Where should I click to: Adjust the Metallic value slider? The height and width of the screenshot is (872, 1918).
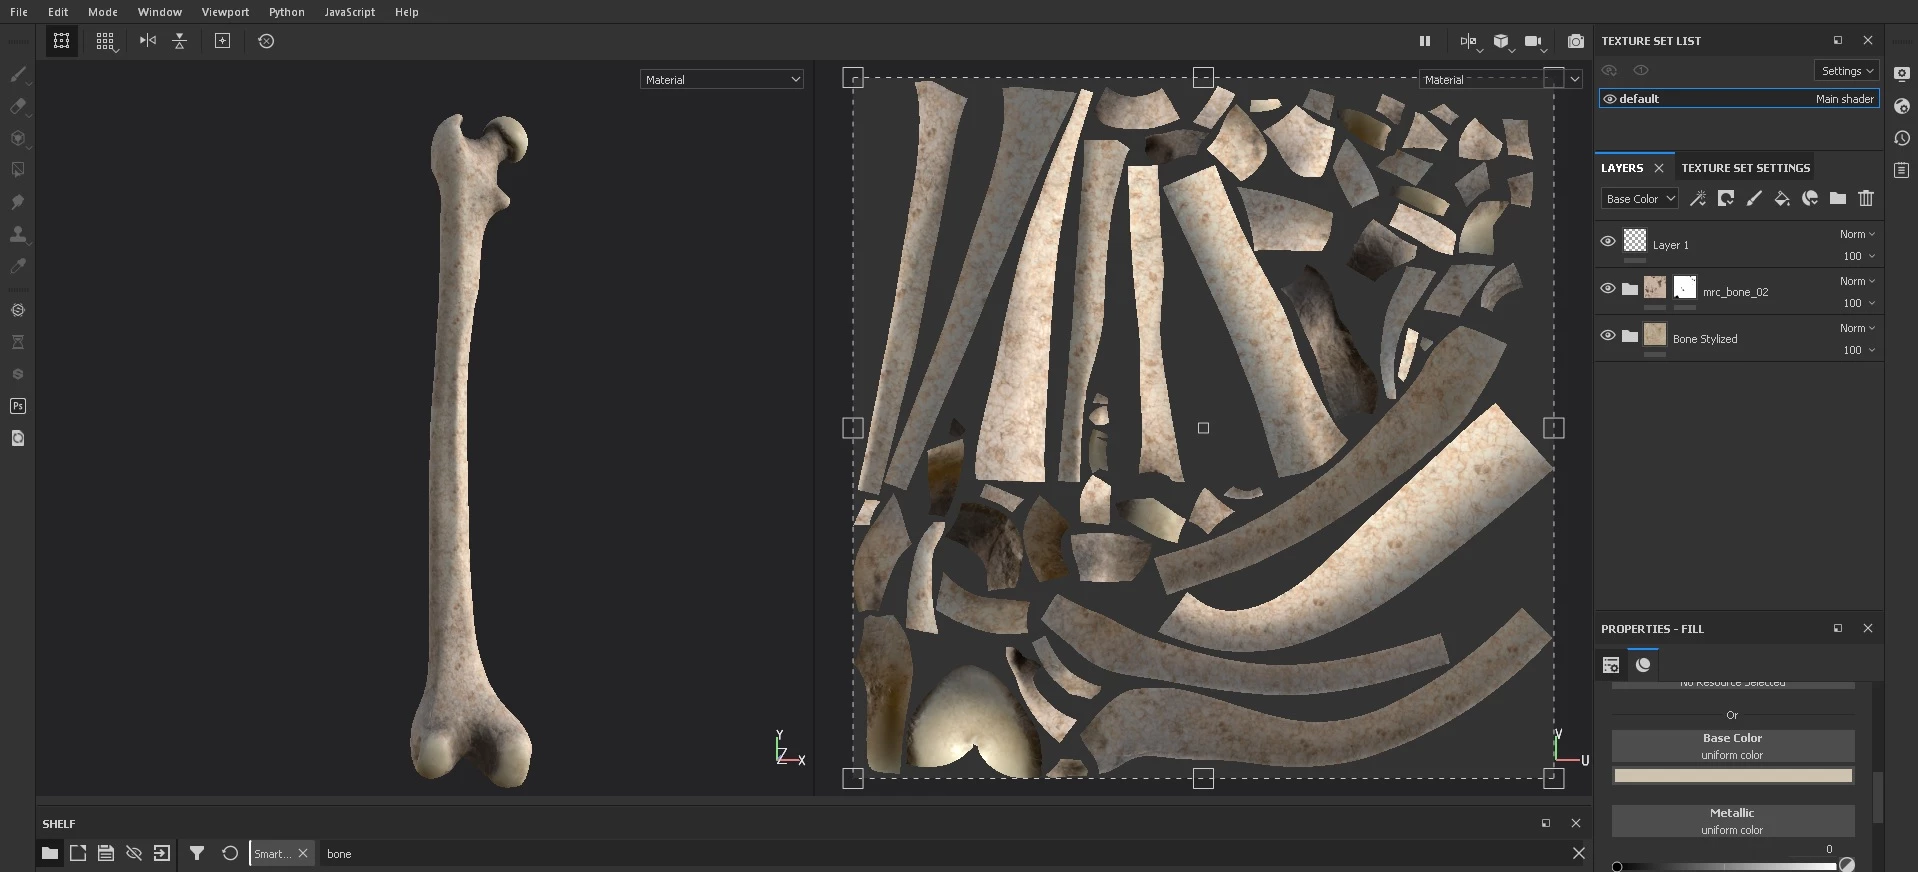coord(1725,866)
